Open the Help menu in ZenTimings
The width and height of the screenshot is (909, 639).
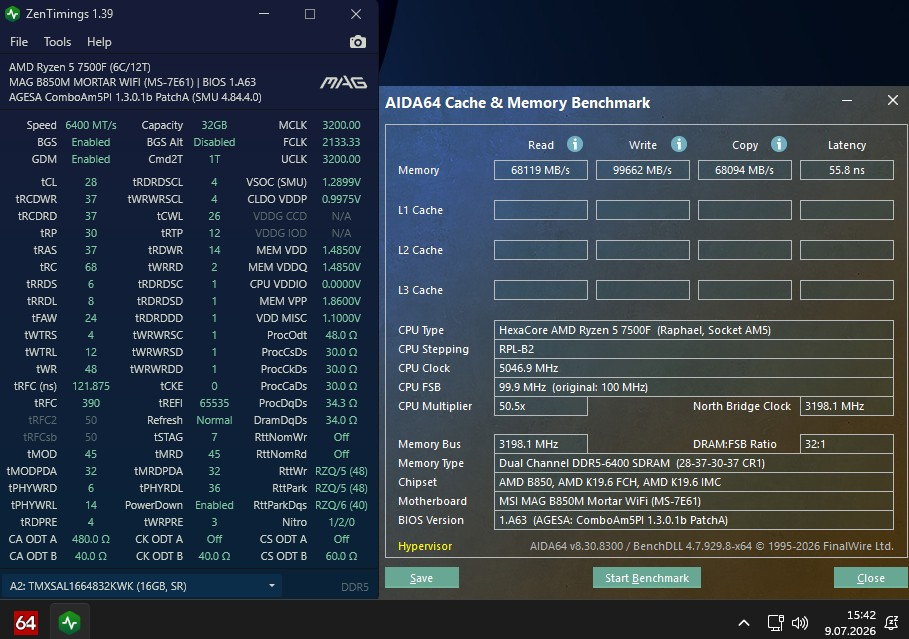coord(99,42)
